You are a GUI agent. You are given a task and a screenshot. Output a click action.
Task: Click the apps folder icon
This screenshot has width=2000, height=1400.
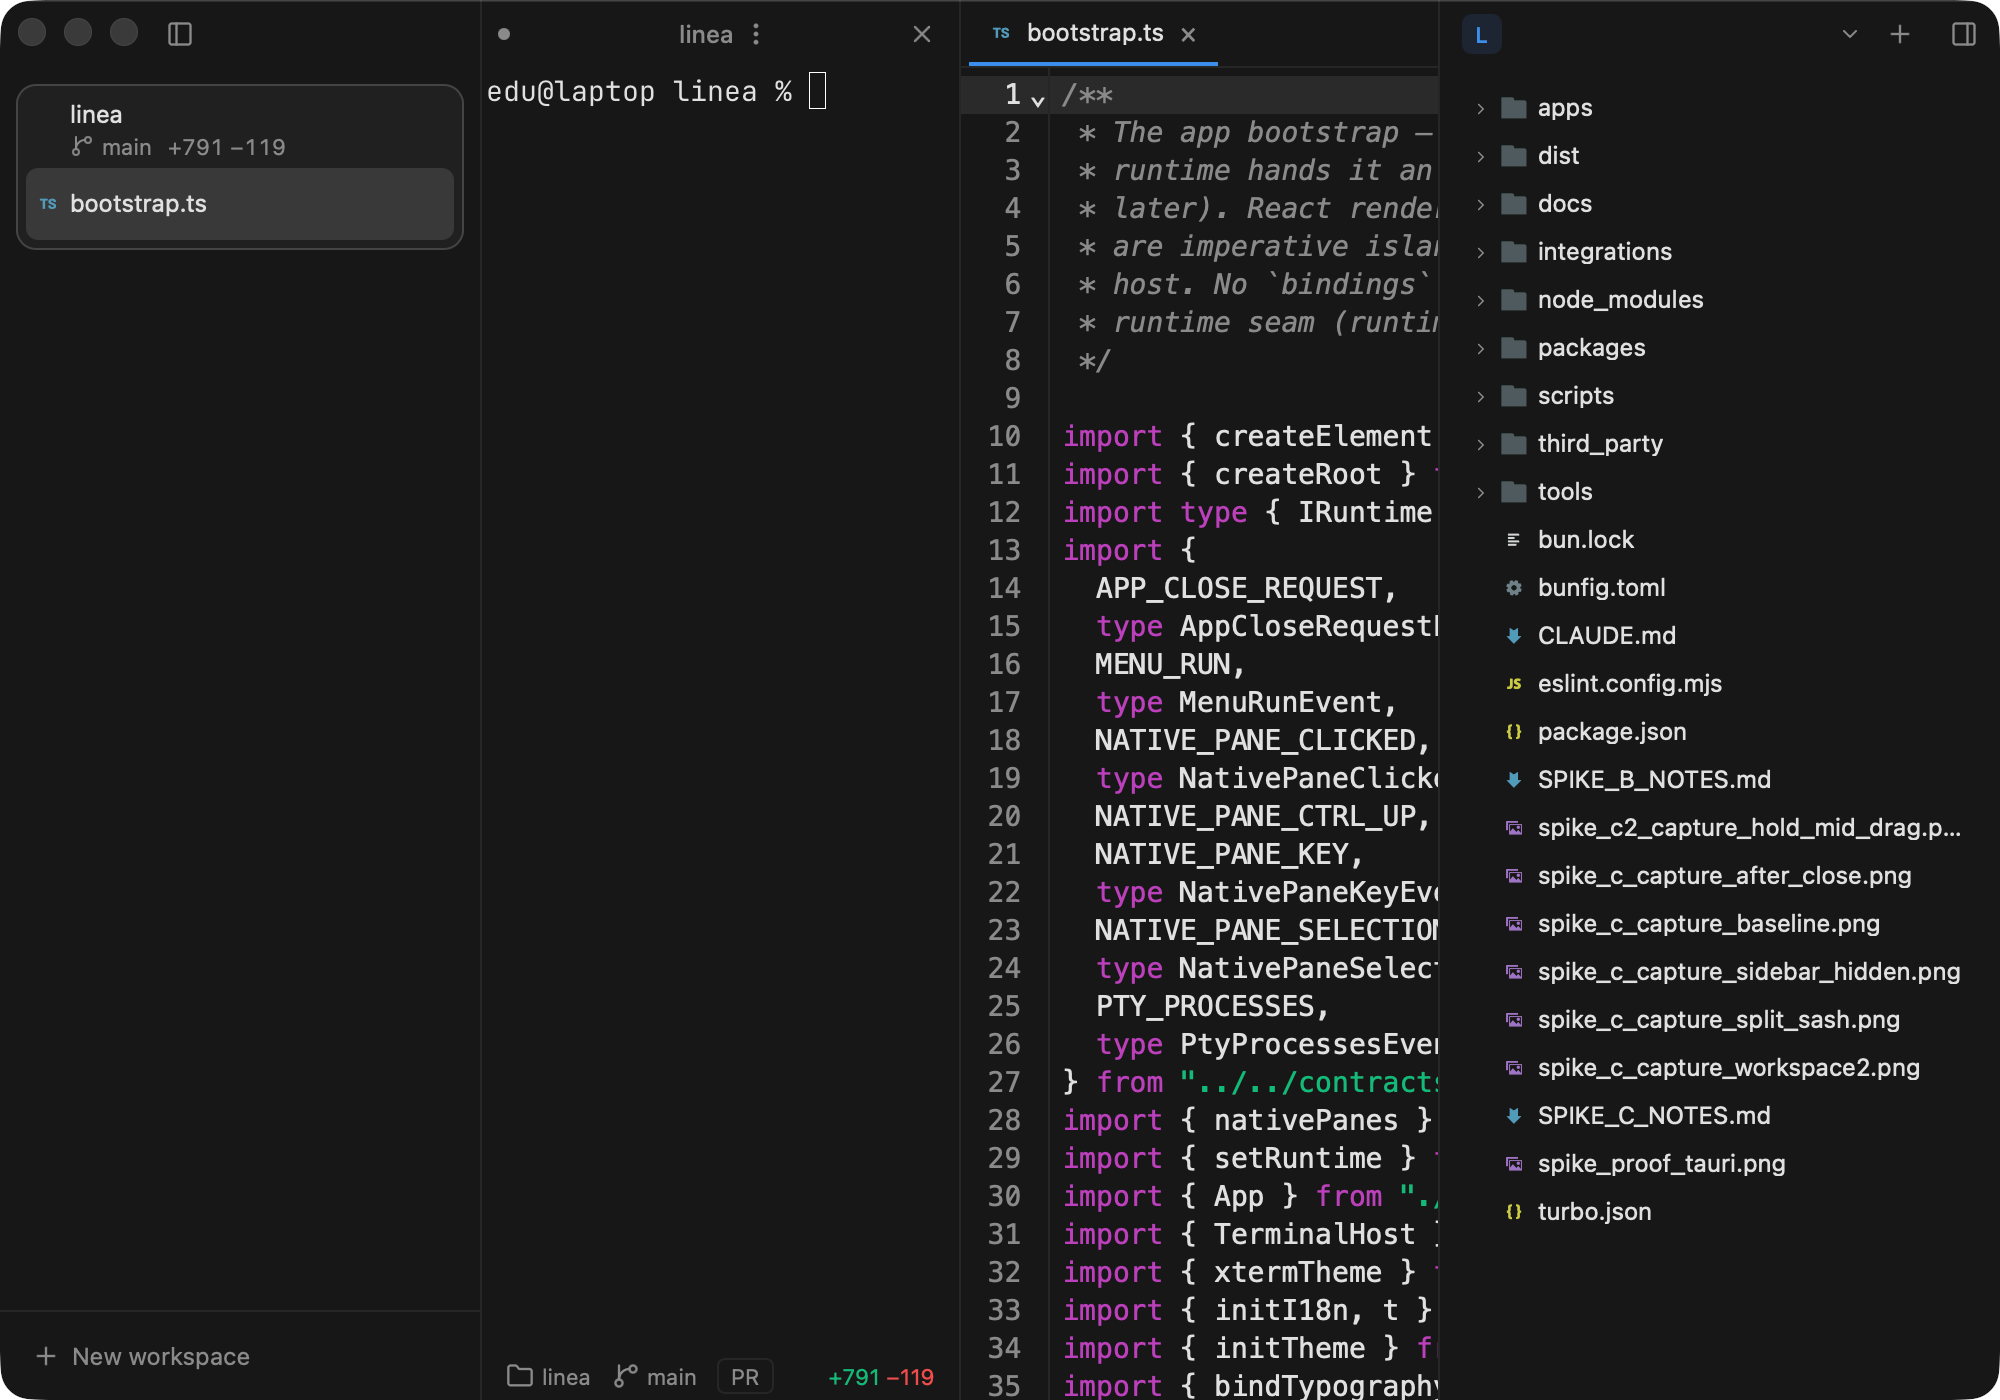point(1514,108)
